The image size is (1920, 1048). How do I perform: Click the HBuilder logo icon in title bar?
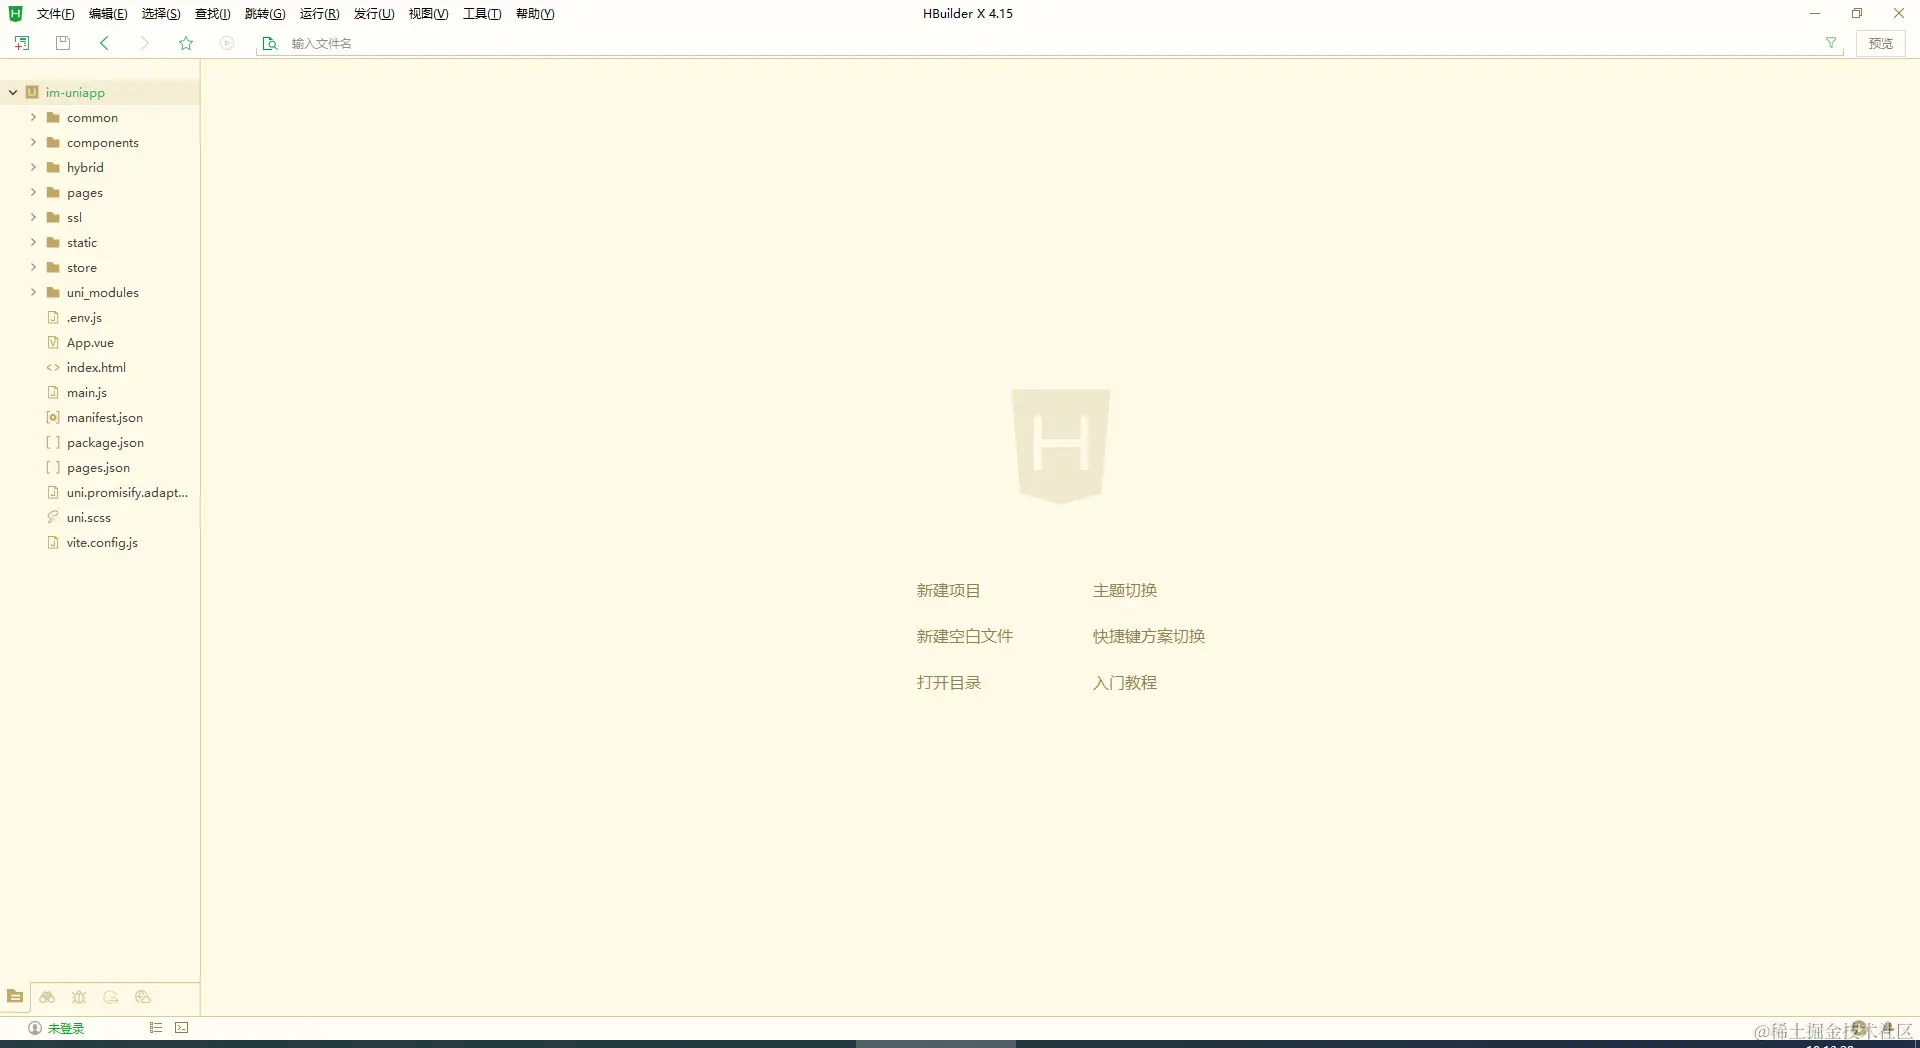[x=15, y=14]
